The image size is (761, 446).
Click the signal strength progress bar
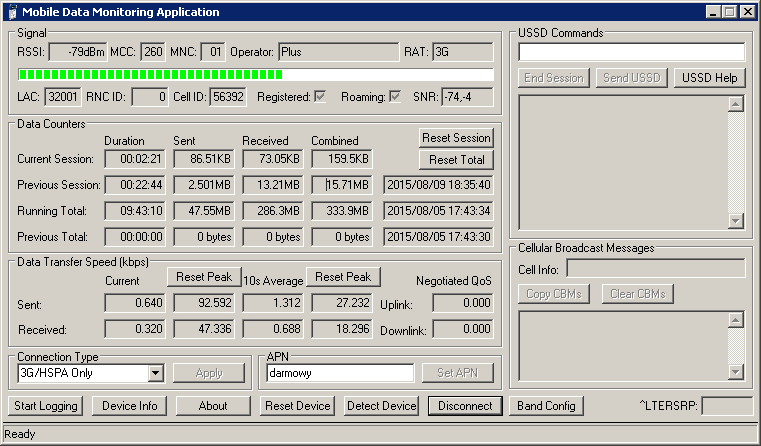(255, 75)
